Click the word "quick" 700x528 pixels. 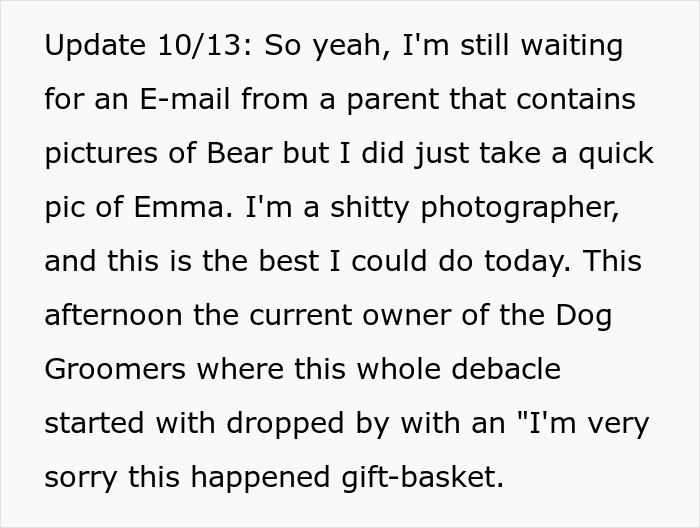(x=609, y=153)
